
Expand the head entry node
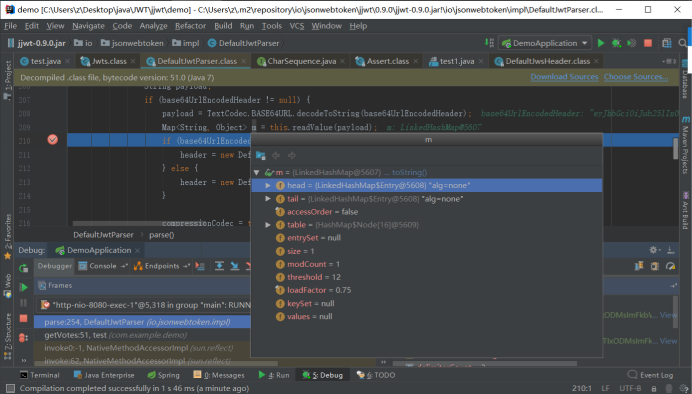click(268, 186)
